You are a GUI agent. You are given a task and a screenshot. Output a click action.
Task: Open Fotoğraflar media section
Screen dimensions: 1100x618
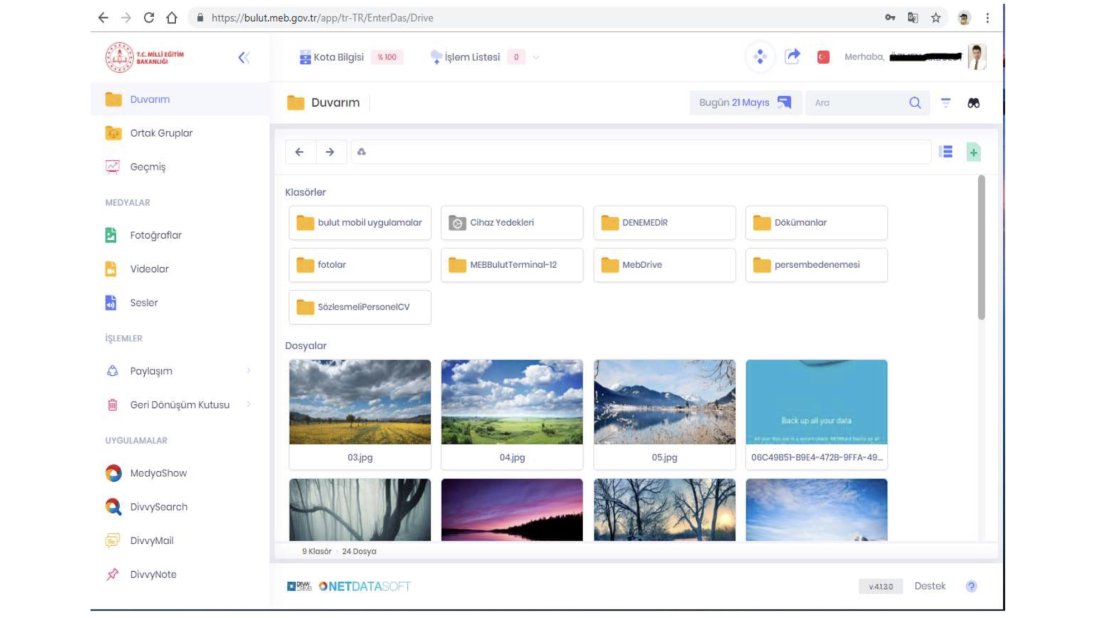click(155, 235)
